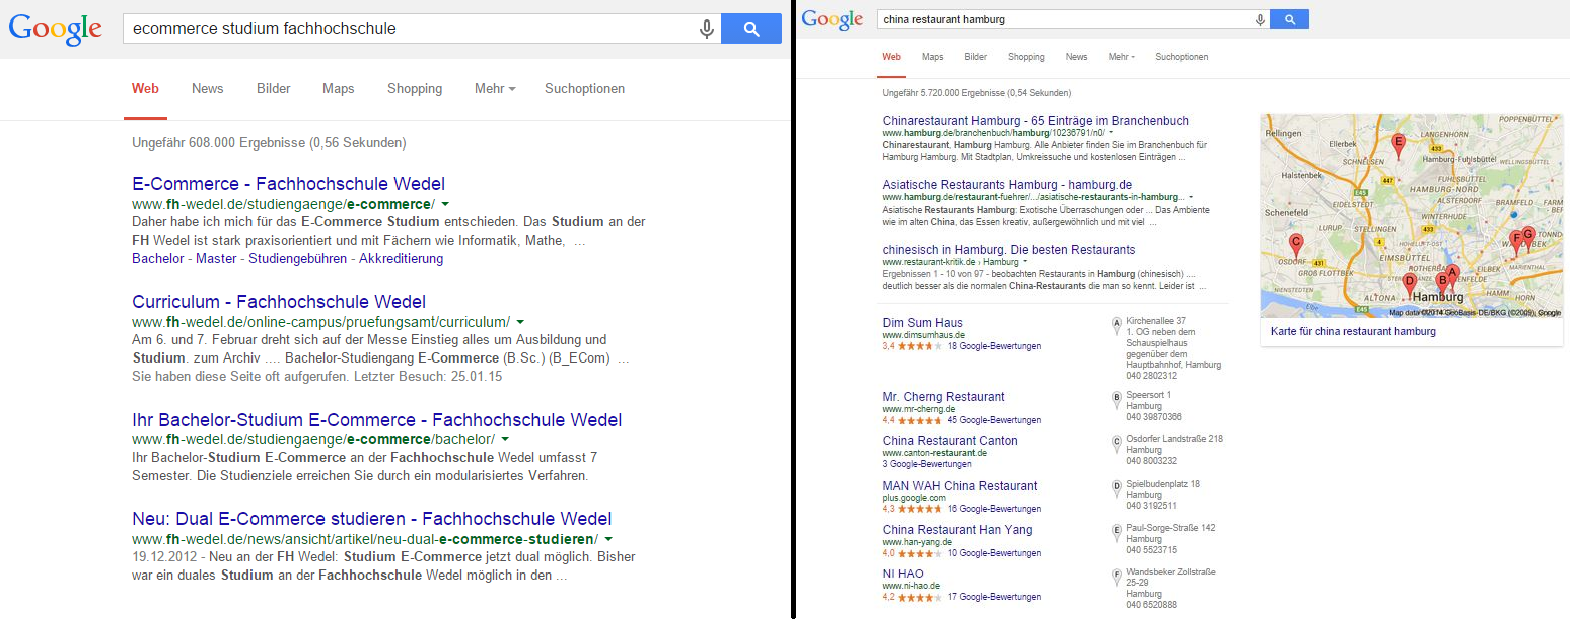This screenshot has width=1570, height=619.
Task: Click star rating of MAN WAH China Restaurant
Action: (919, 509)
